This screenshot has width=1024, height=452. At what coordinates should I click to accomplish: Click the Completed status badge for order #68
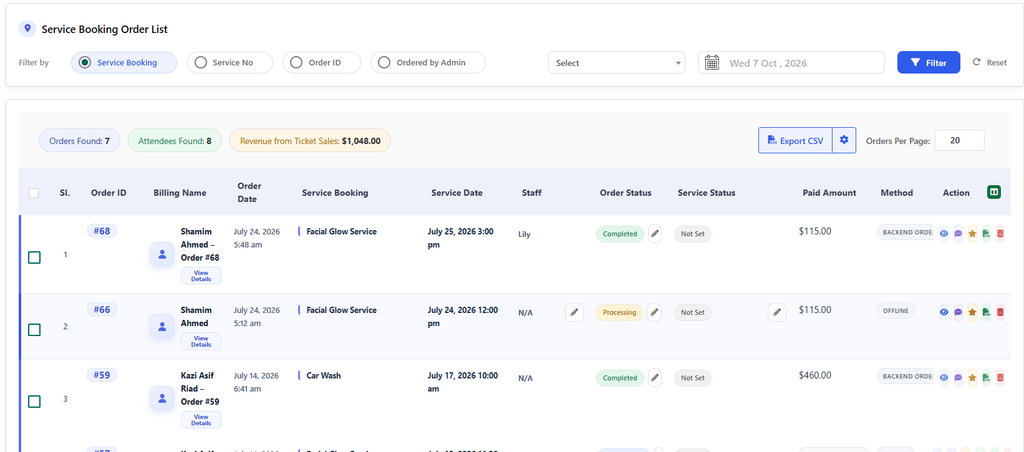click(x=620, y=234)
